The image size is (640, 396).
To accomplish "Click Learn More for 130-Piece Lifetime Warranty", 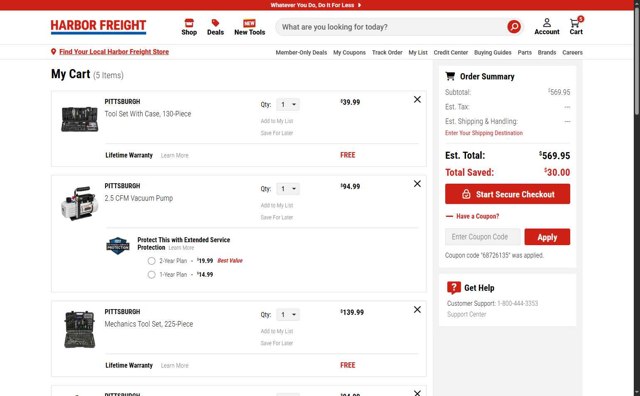I will (175, 156).
